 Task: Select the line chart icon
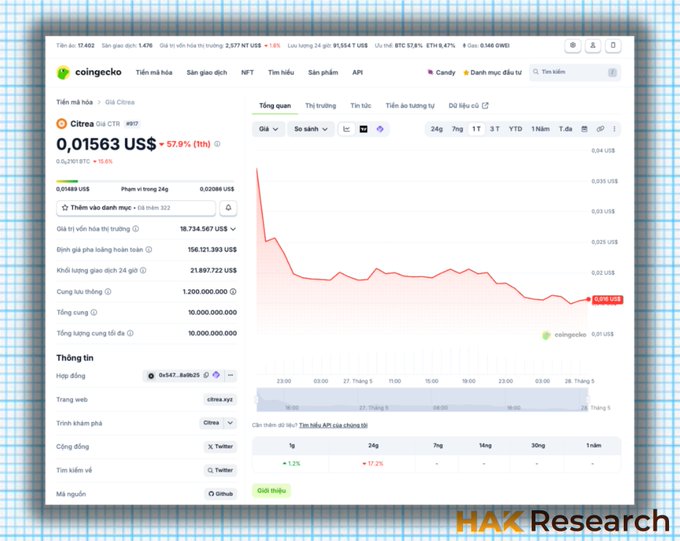pos(347,129)
